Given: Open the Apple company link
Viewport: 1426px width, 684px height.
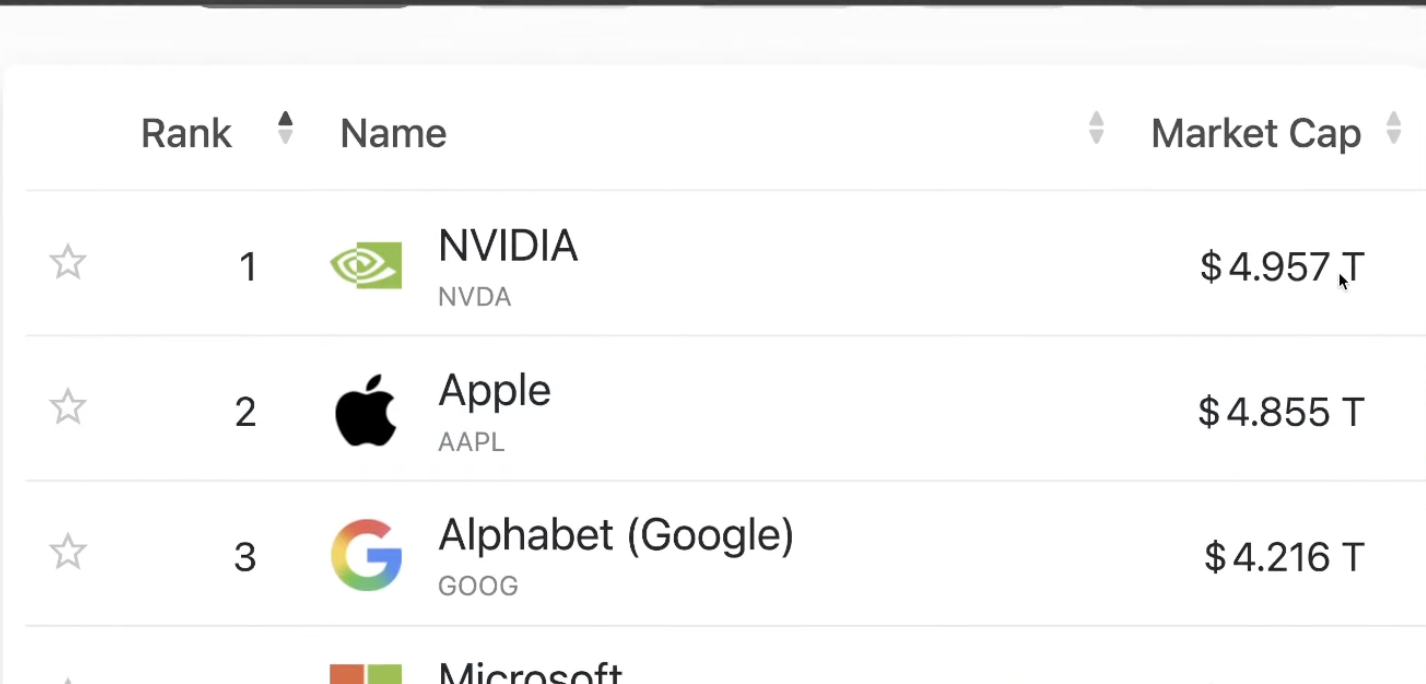Looking at the screenshot, I should click(494, 392).
